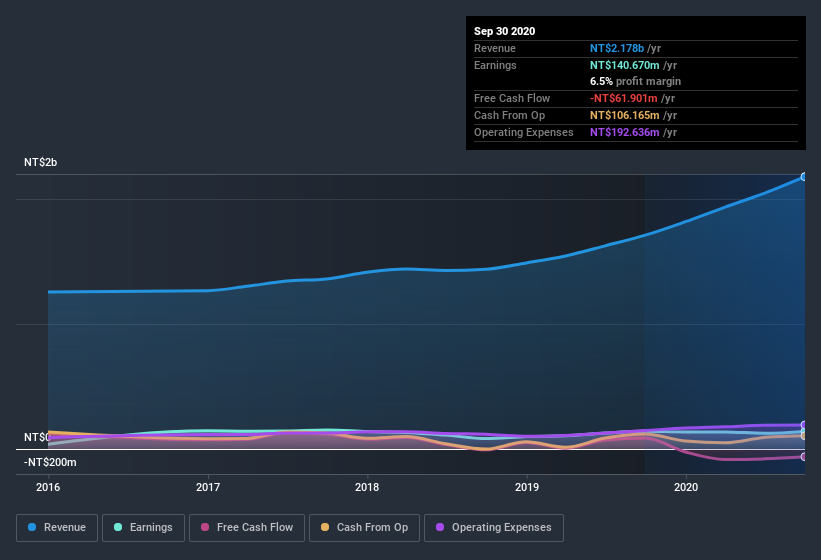Click the teal Earnings legend dot
Viewport: 821px width, 560px height.
point(118,527)
